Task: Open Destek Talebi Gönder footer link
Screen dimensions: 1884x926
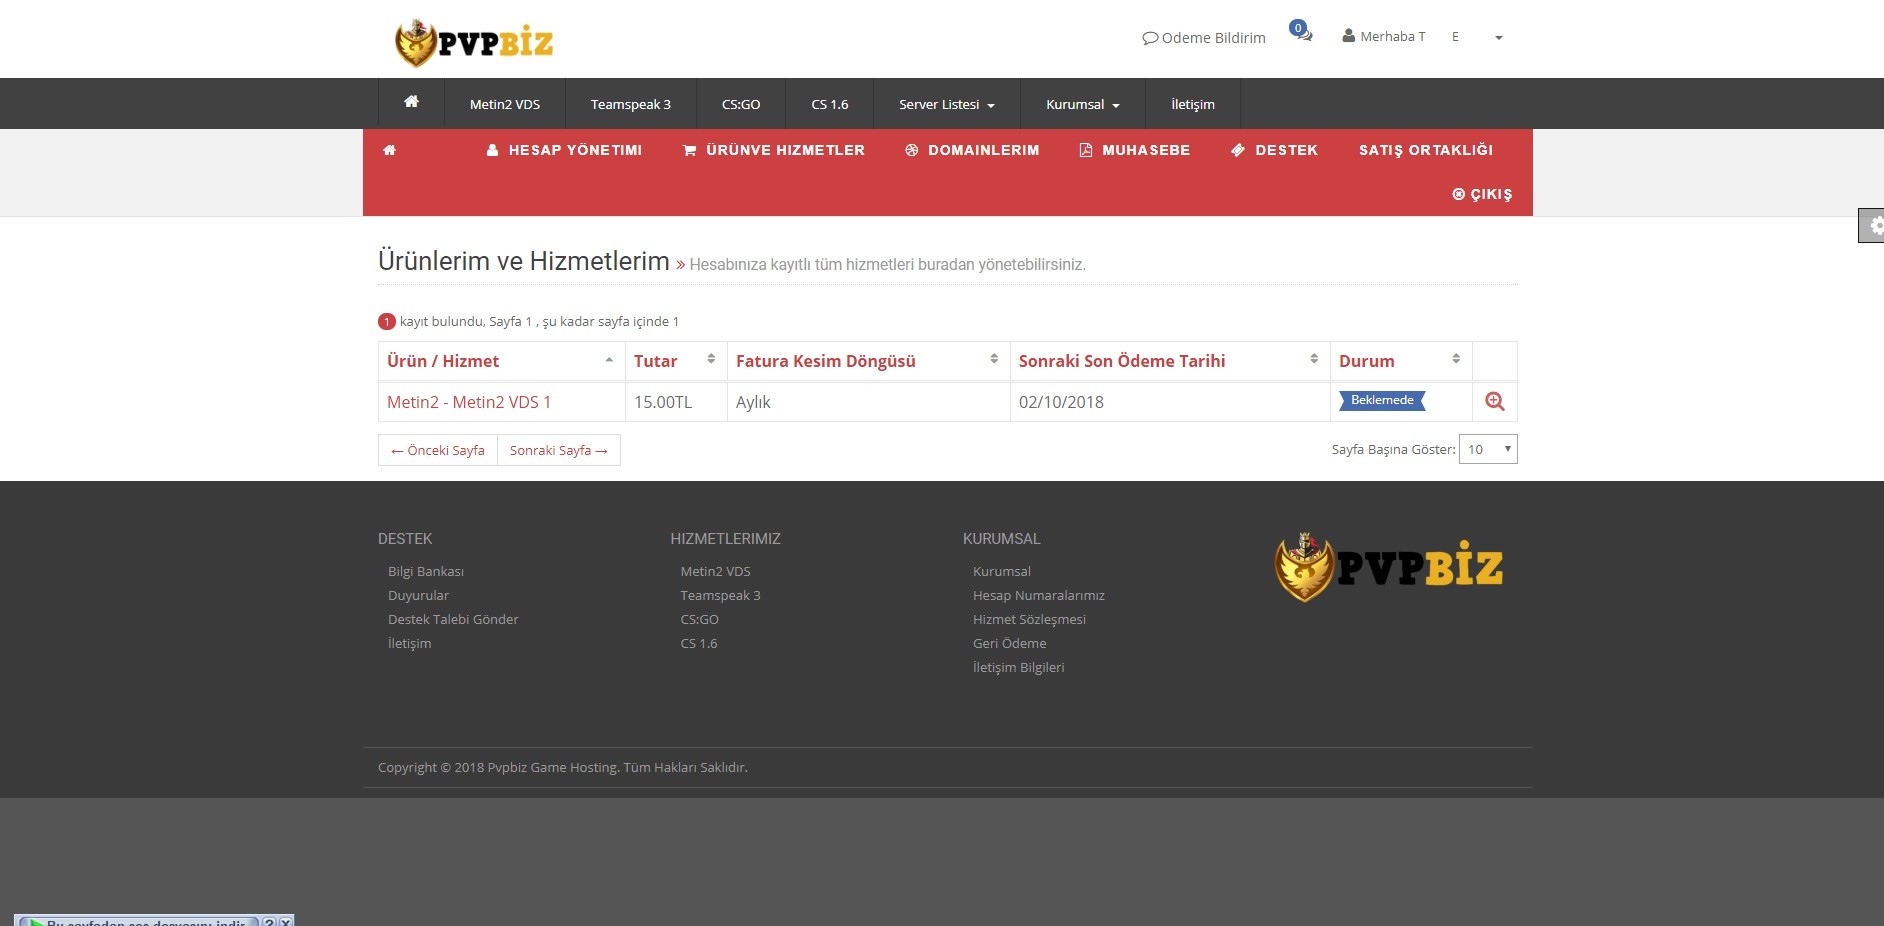Action: coord(453,619)
